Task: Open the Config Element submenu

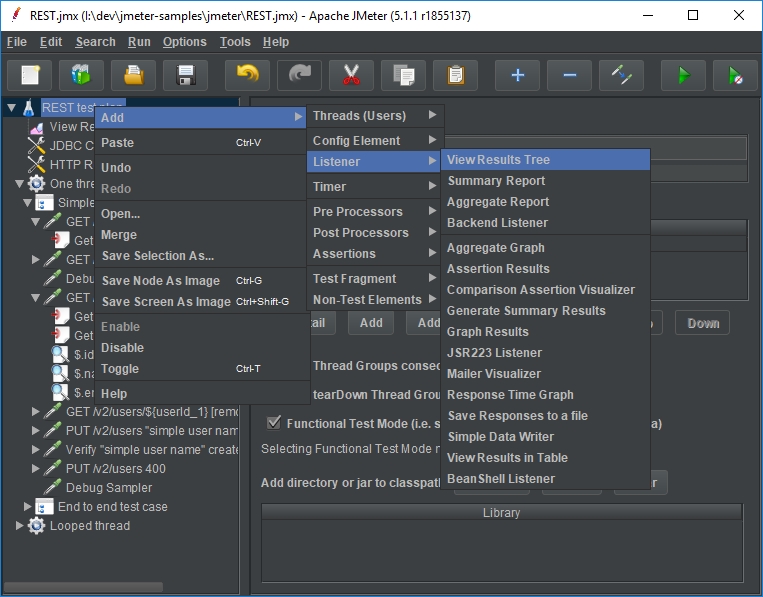Action: coord(375,141)
